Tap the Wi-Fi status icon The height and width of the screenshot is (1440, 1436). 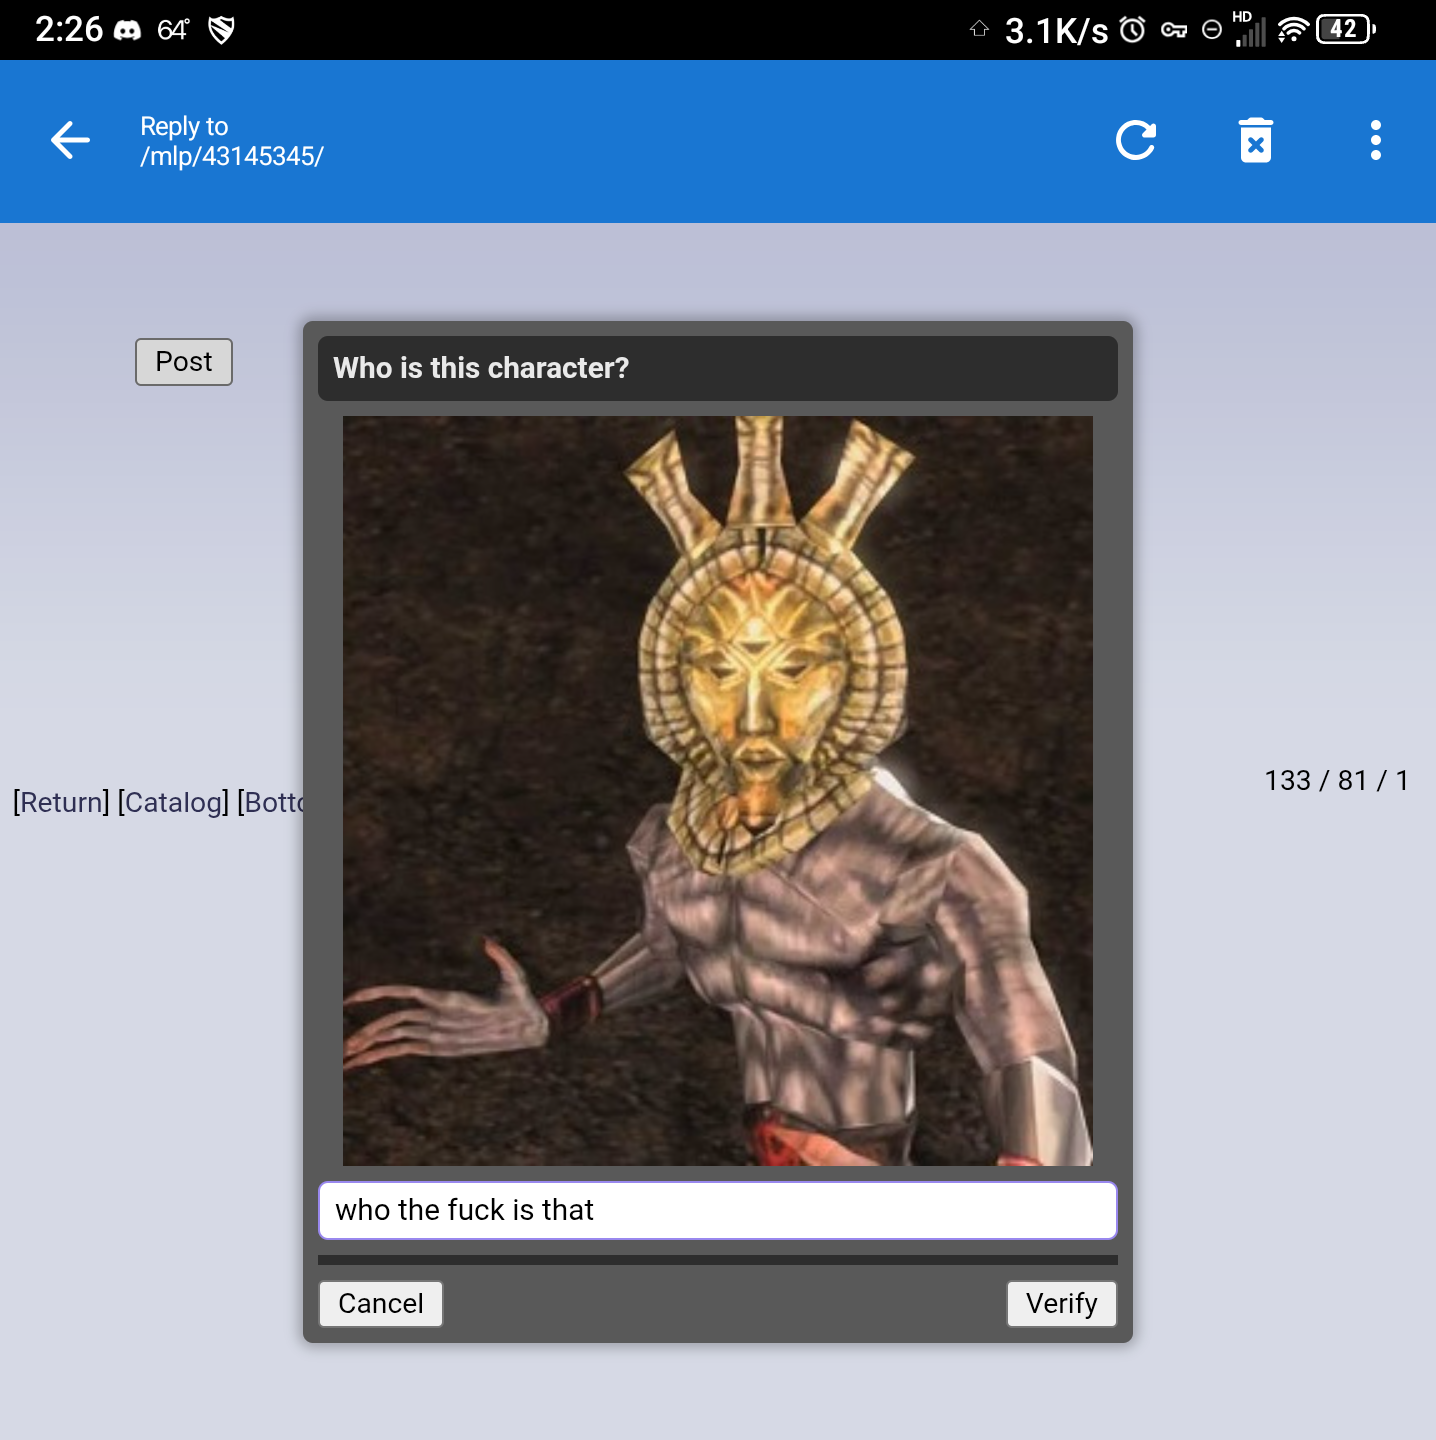[1293, 30]
